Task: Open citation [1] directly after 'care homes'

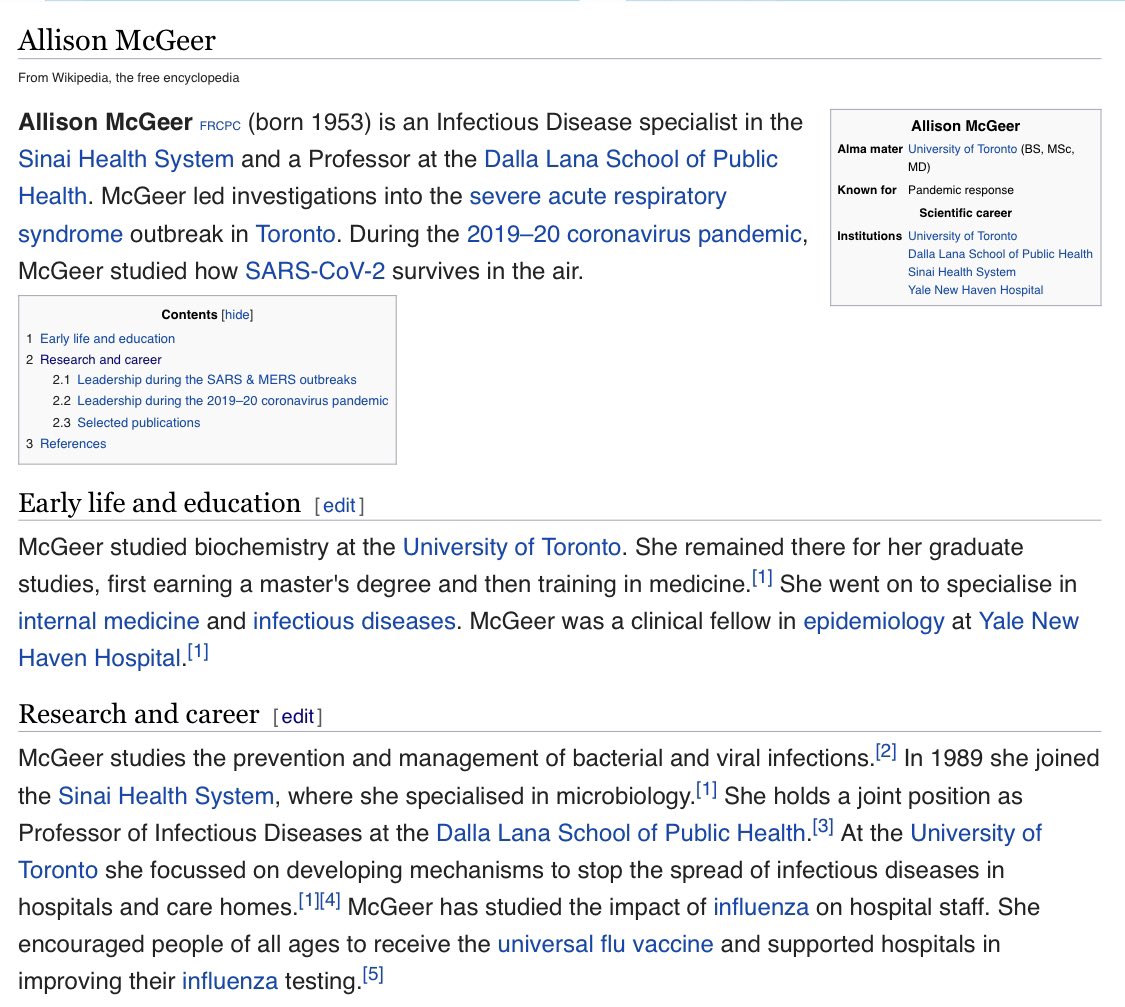Action: point(309,901)
